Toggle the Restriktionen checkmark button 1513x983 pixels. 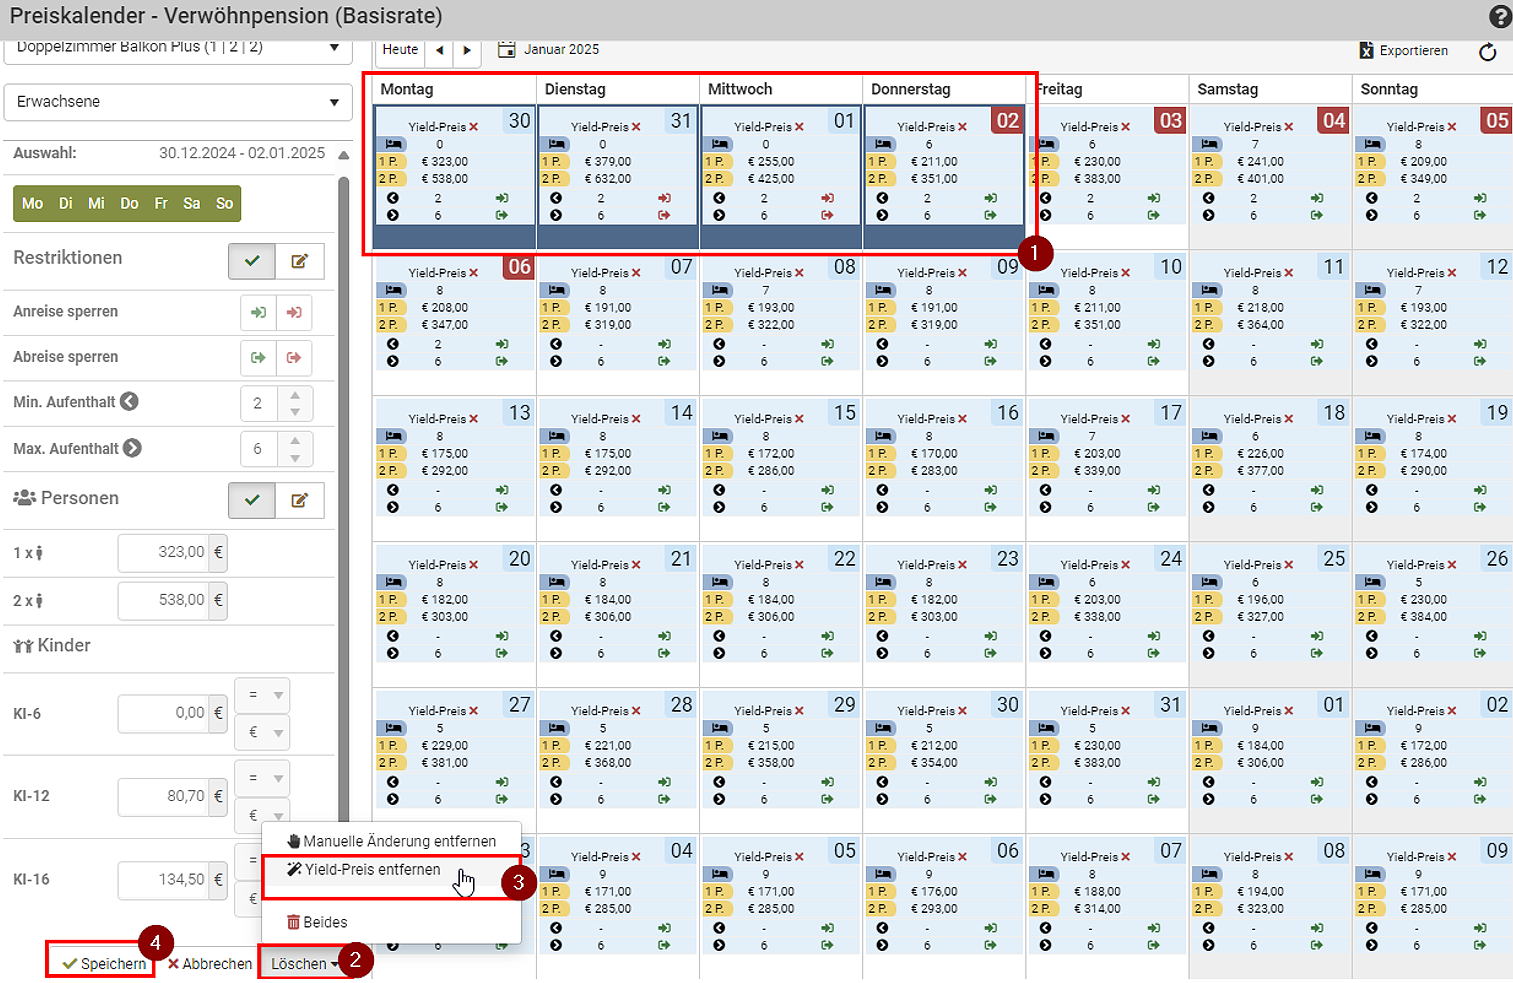pyautogui.click(x=252, y=261)
